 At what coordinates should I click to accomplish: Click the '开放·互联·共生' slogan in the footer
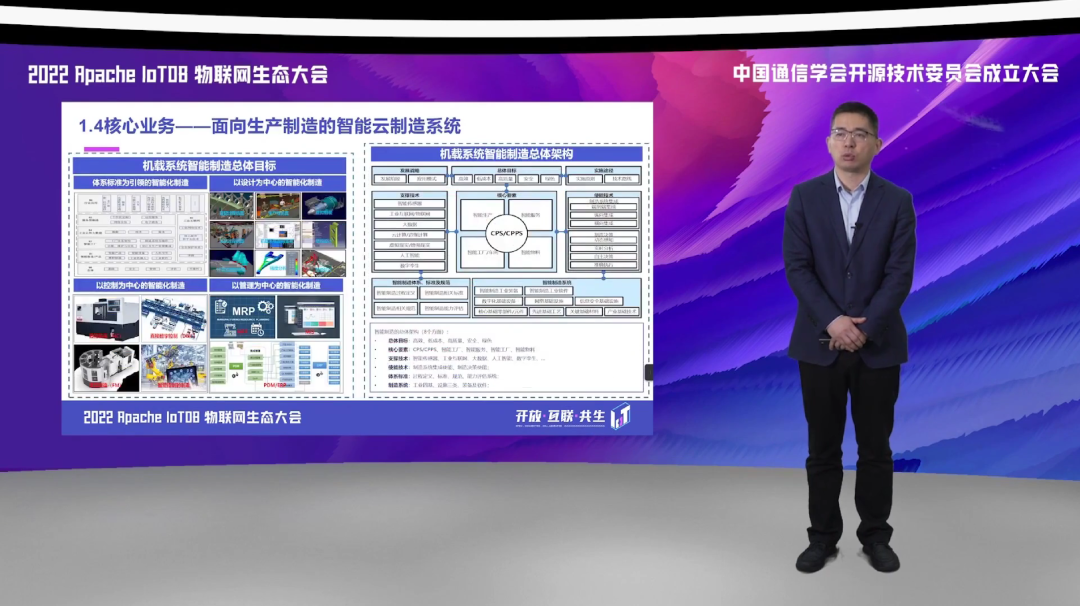[560, 417]
